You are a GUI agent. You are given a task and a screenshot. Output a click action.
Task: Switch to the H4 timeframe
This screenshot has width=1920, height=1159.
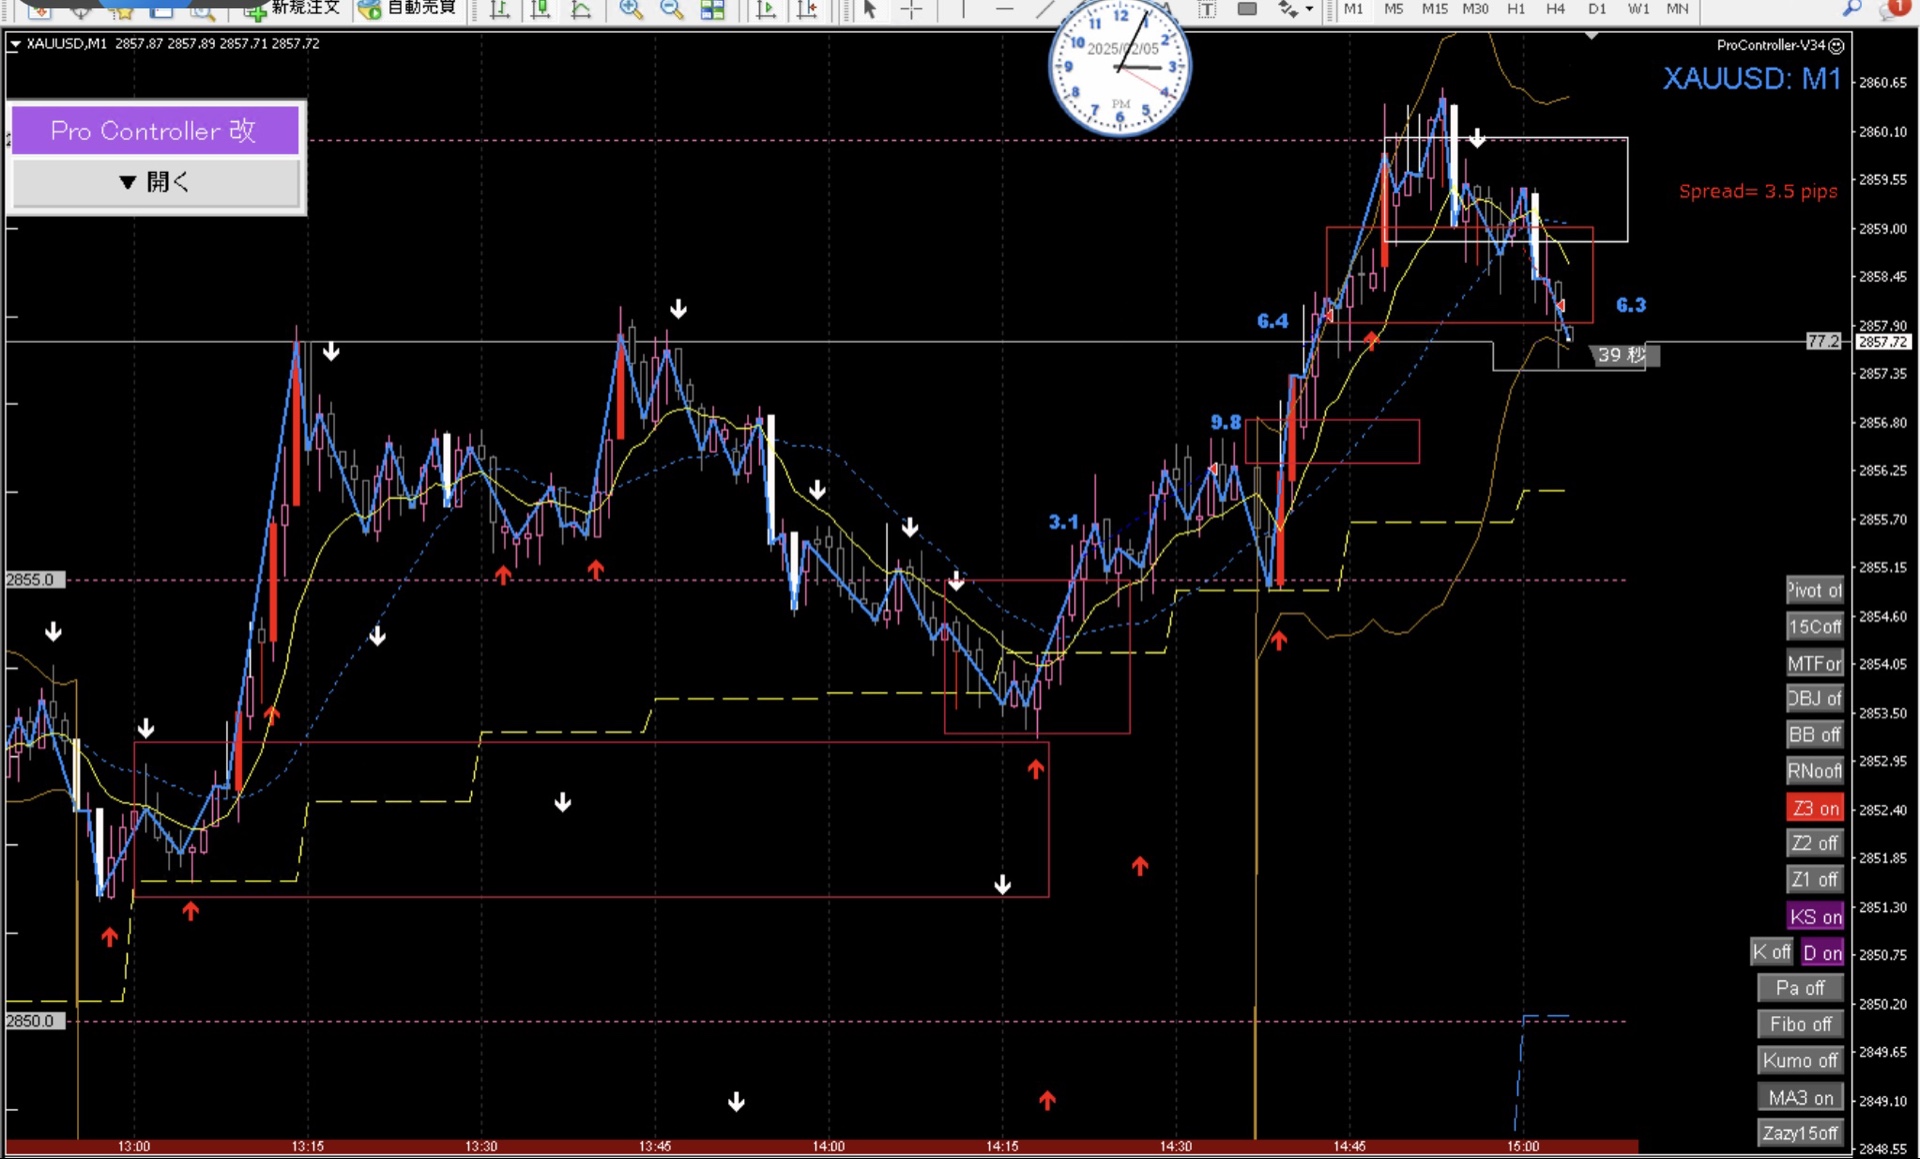click(1555, 9)
